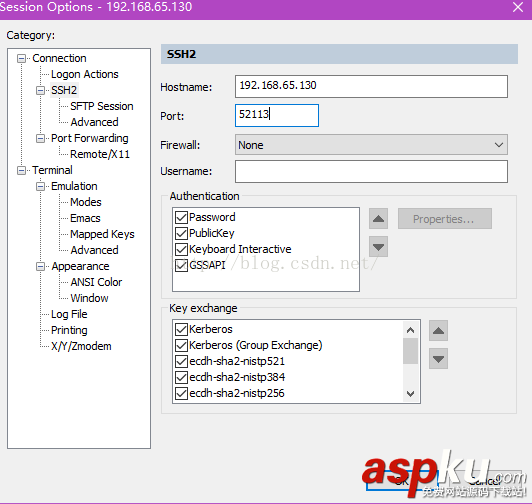Close the Session Options dialog
Screen dimensions: 532x504
[x=518, y=7]
